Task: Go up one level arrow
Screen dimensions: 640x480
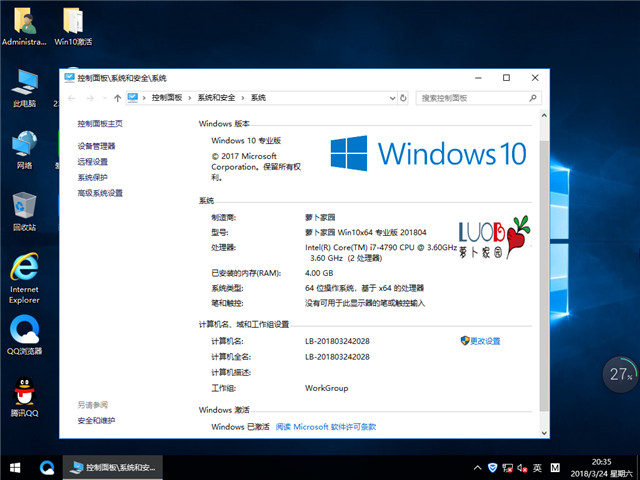Action: tap(118, 98)
